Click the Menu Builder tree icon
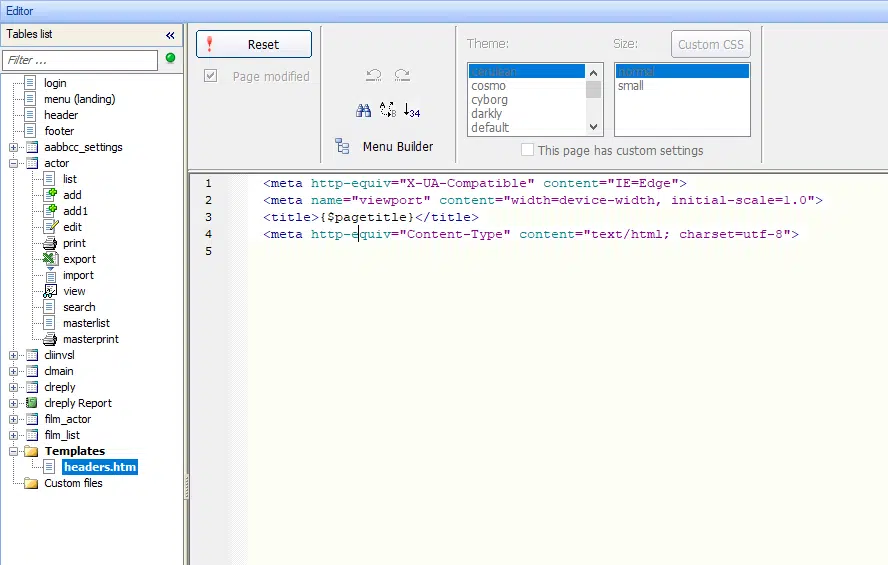This screenshot has height=565, width=888. click(x=342, y=146)
